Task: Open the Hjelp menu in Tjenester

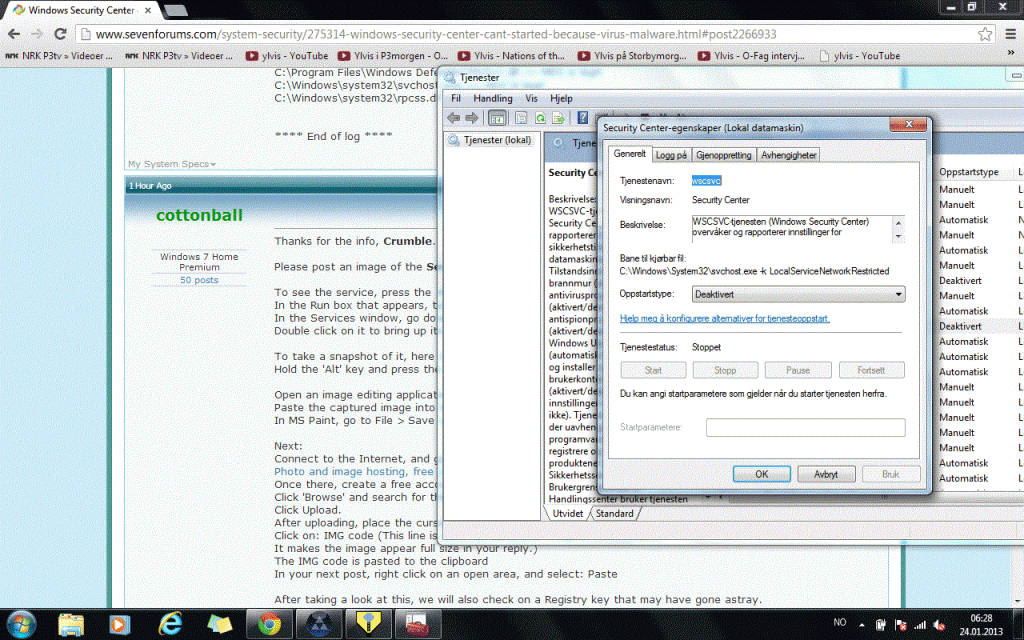Action: (x=561, y=98)
